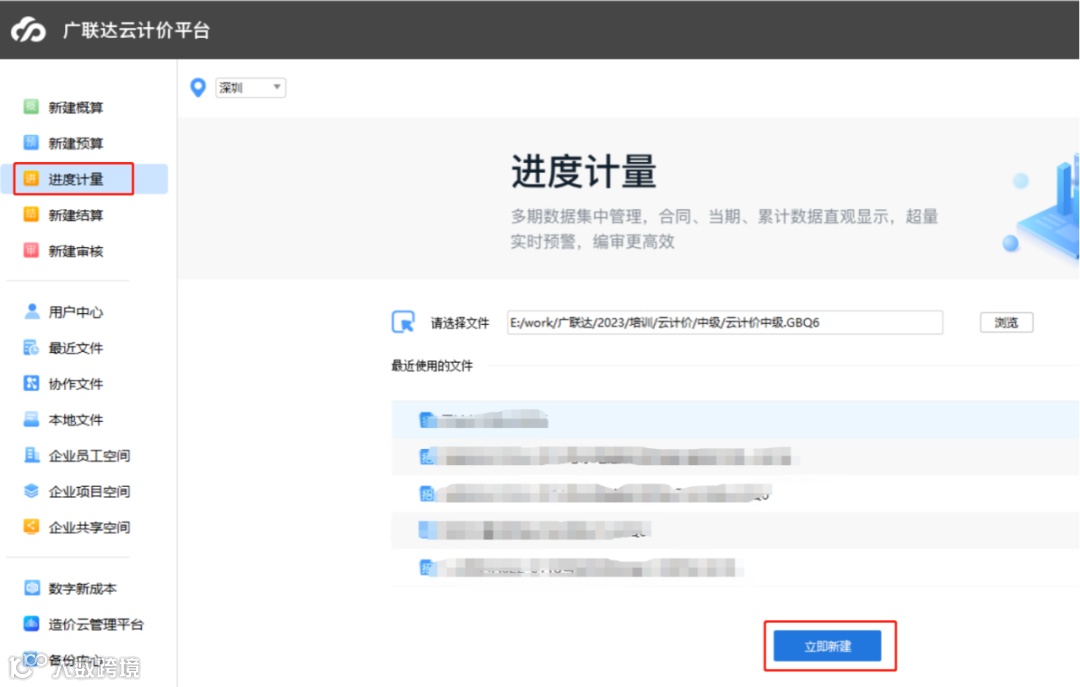Click the 广联达云计价平台 logo icon
The image size is (1080, 687).
point(28,30)
